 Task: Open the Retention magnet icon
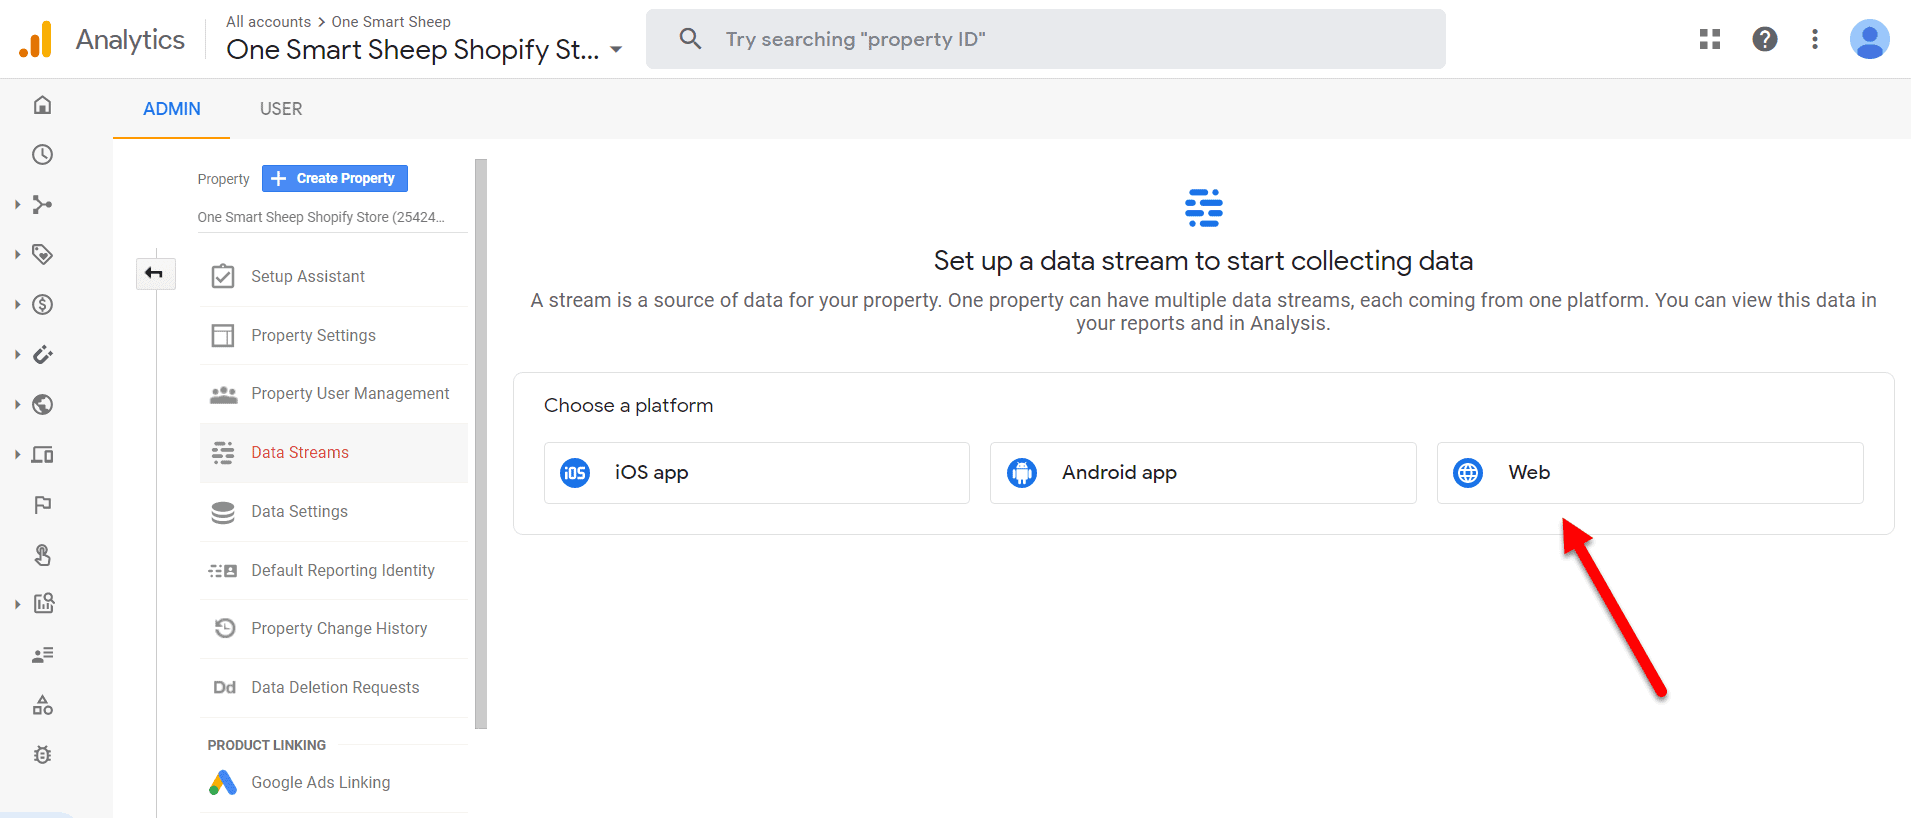(42, 355)
